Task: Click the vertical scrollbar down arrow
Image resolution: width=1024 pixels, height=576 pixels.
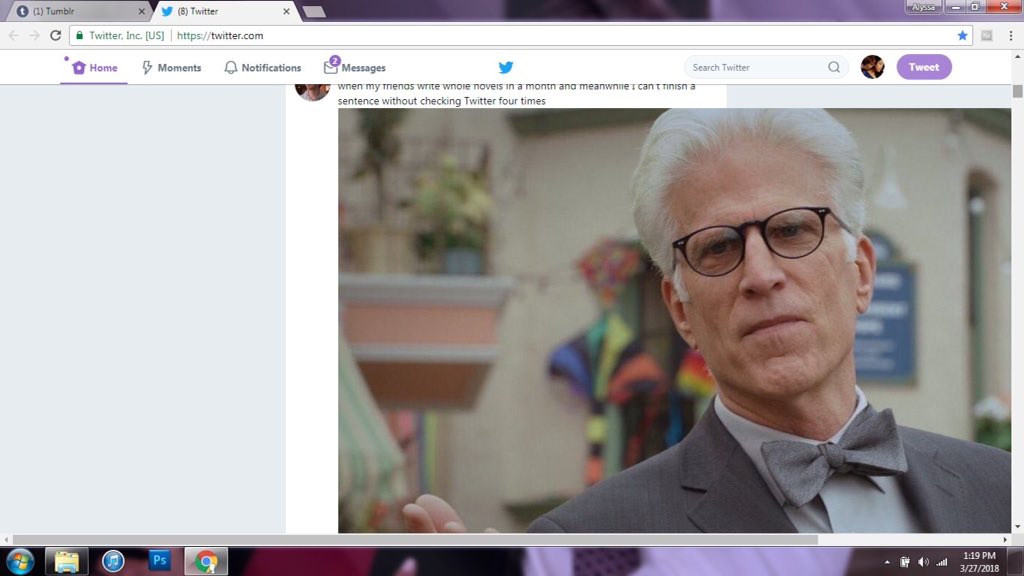Action: click(x=1017, y=526)
